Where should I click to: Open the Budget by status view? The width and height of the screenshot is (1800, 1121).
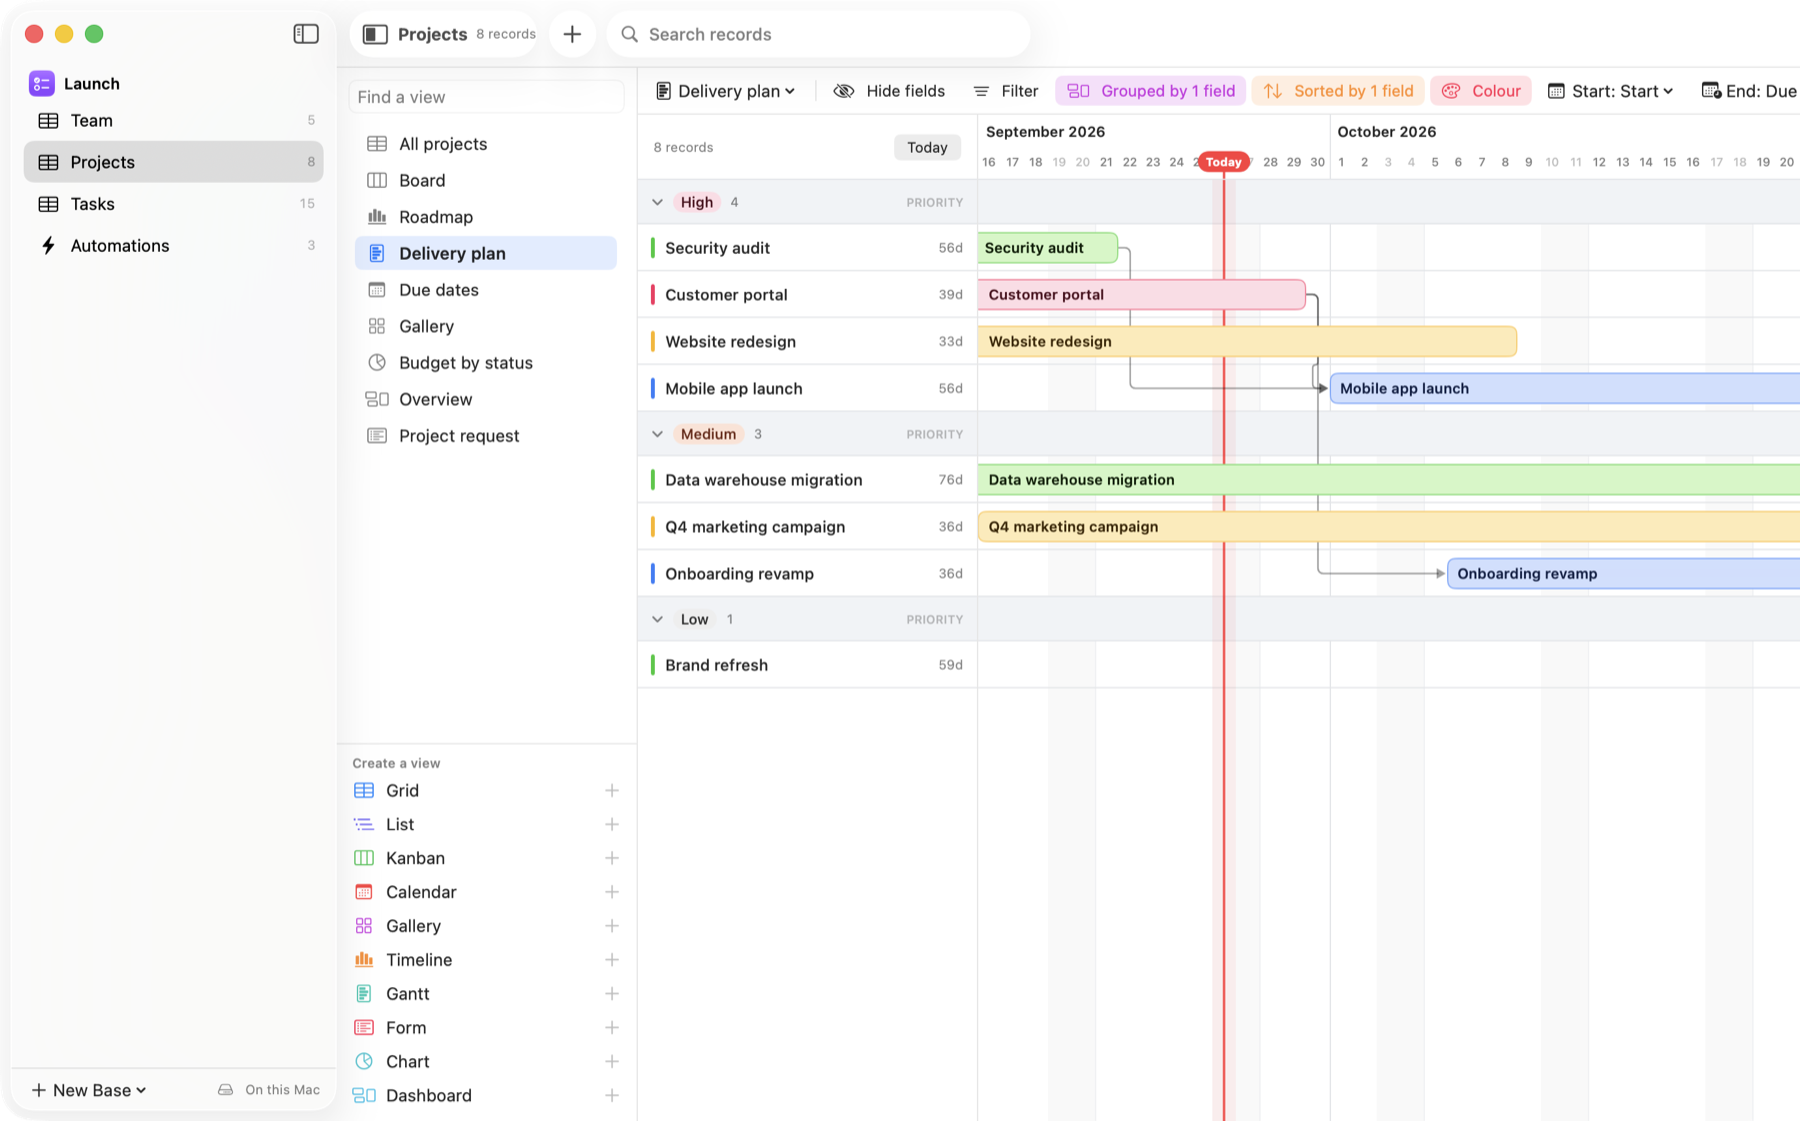pos(486,362)
